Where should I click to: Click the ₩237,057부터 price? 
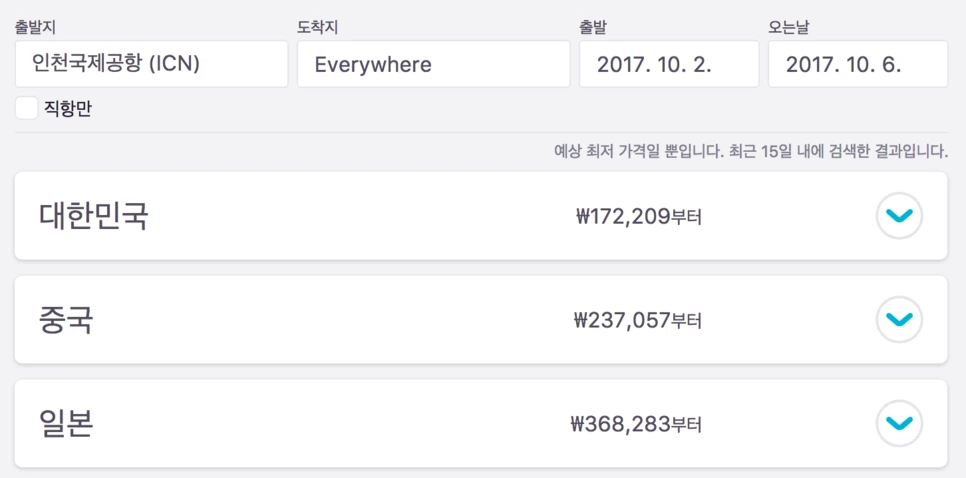[x=638, y=320]
